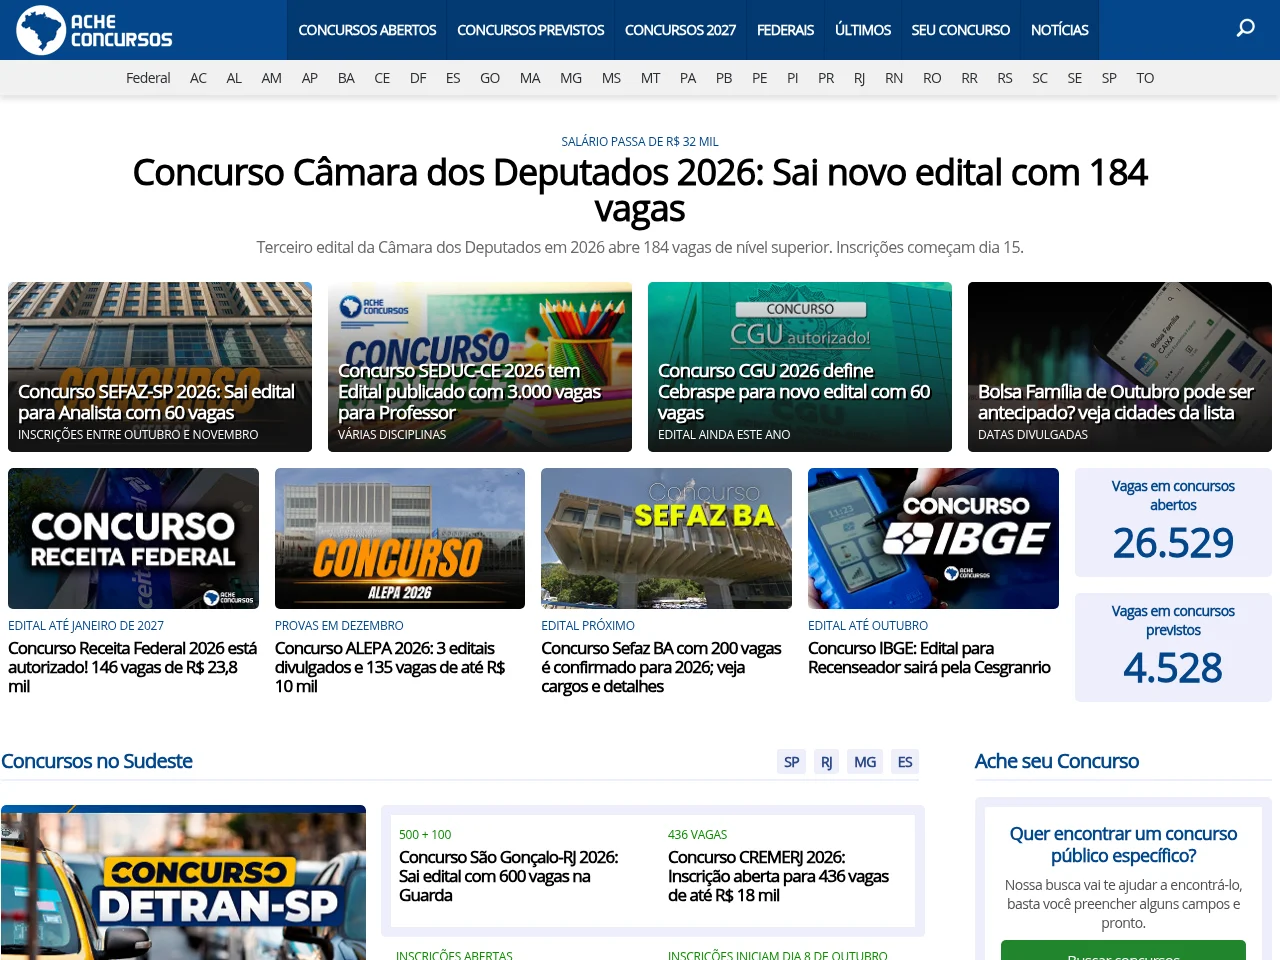Screen dimensions: 1280x960
Task: Read IBGE Recenseador Cesgranrio headline
Action: click(x=929, y=658)
